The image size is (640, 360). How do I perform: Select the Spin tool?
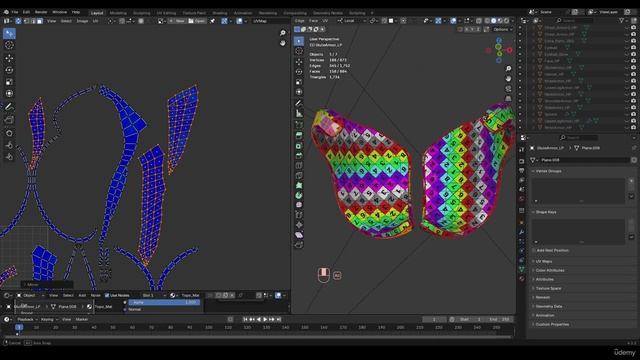[x=299, y=196]
